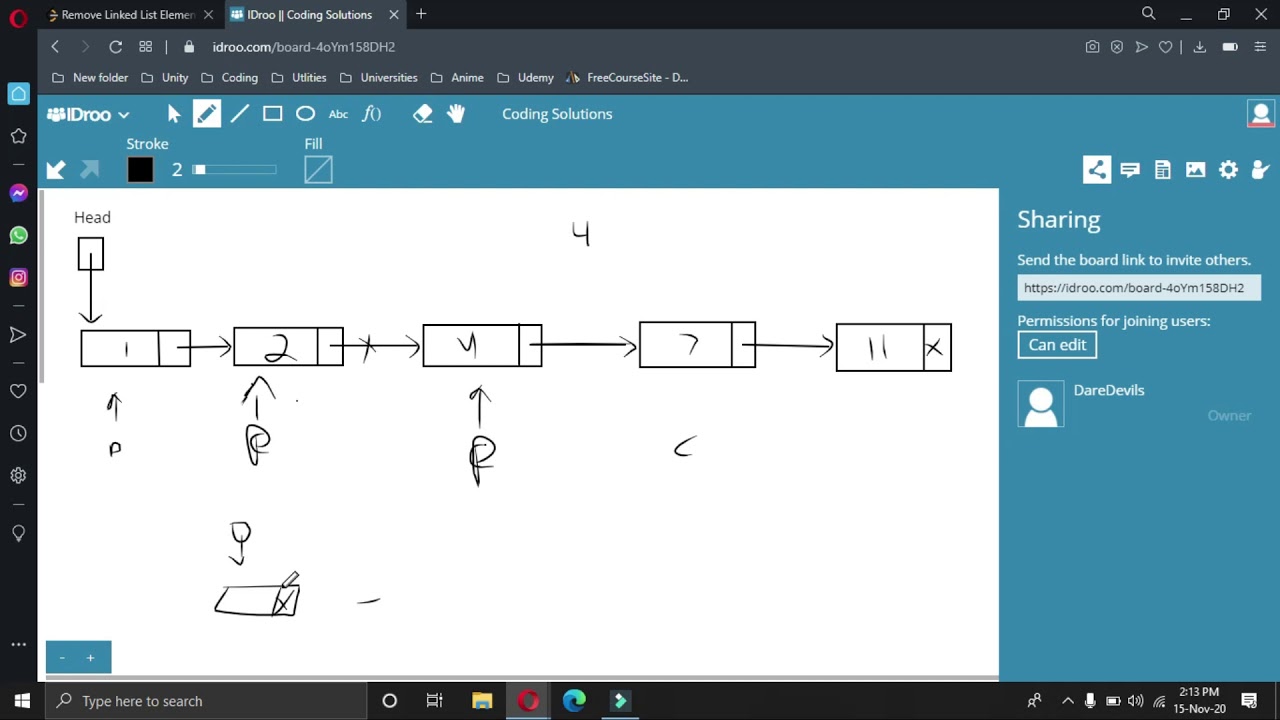Open the Universities bookmarks folder

coord(379,77)
